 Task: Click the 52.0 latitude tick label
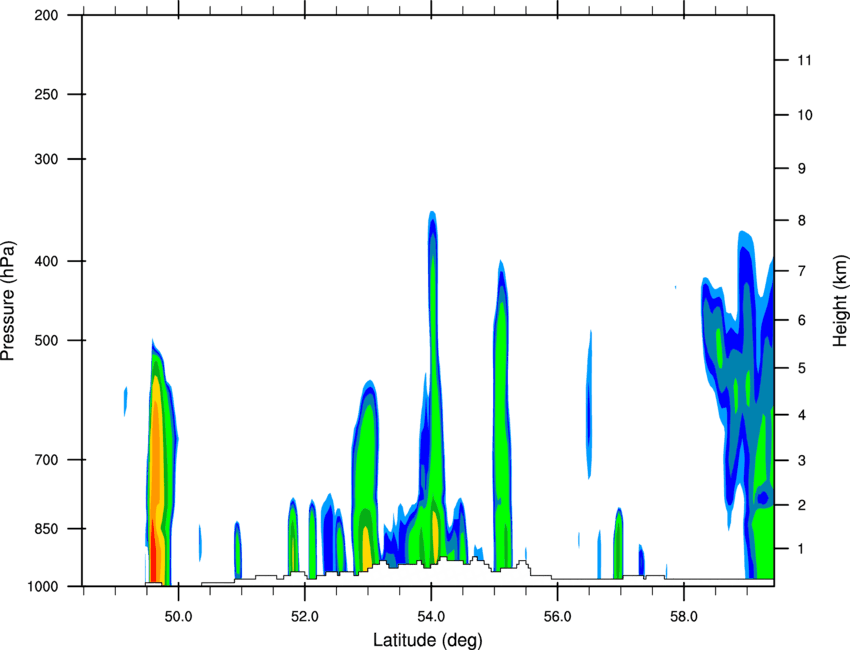(x=305, y=617)
